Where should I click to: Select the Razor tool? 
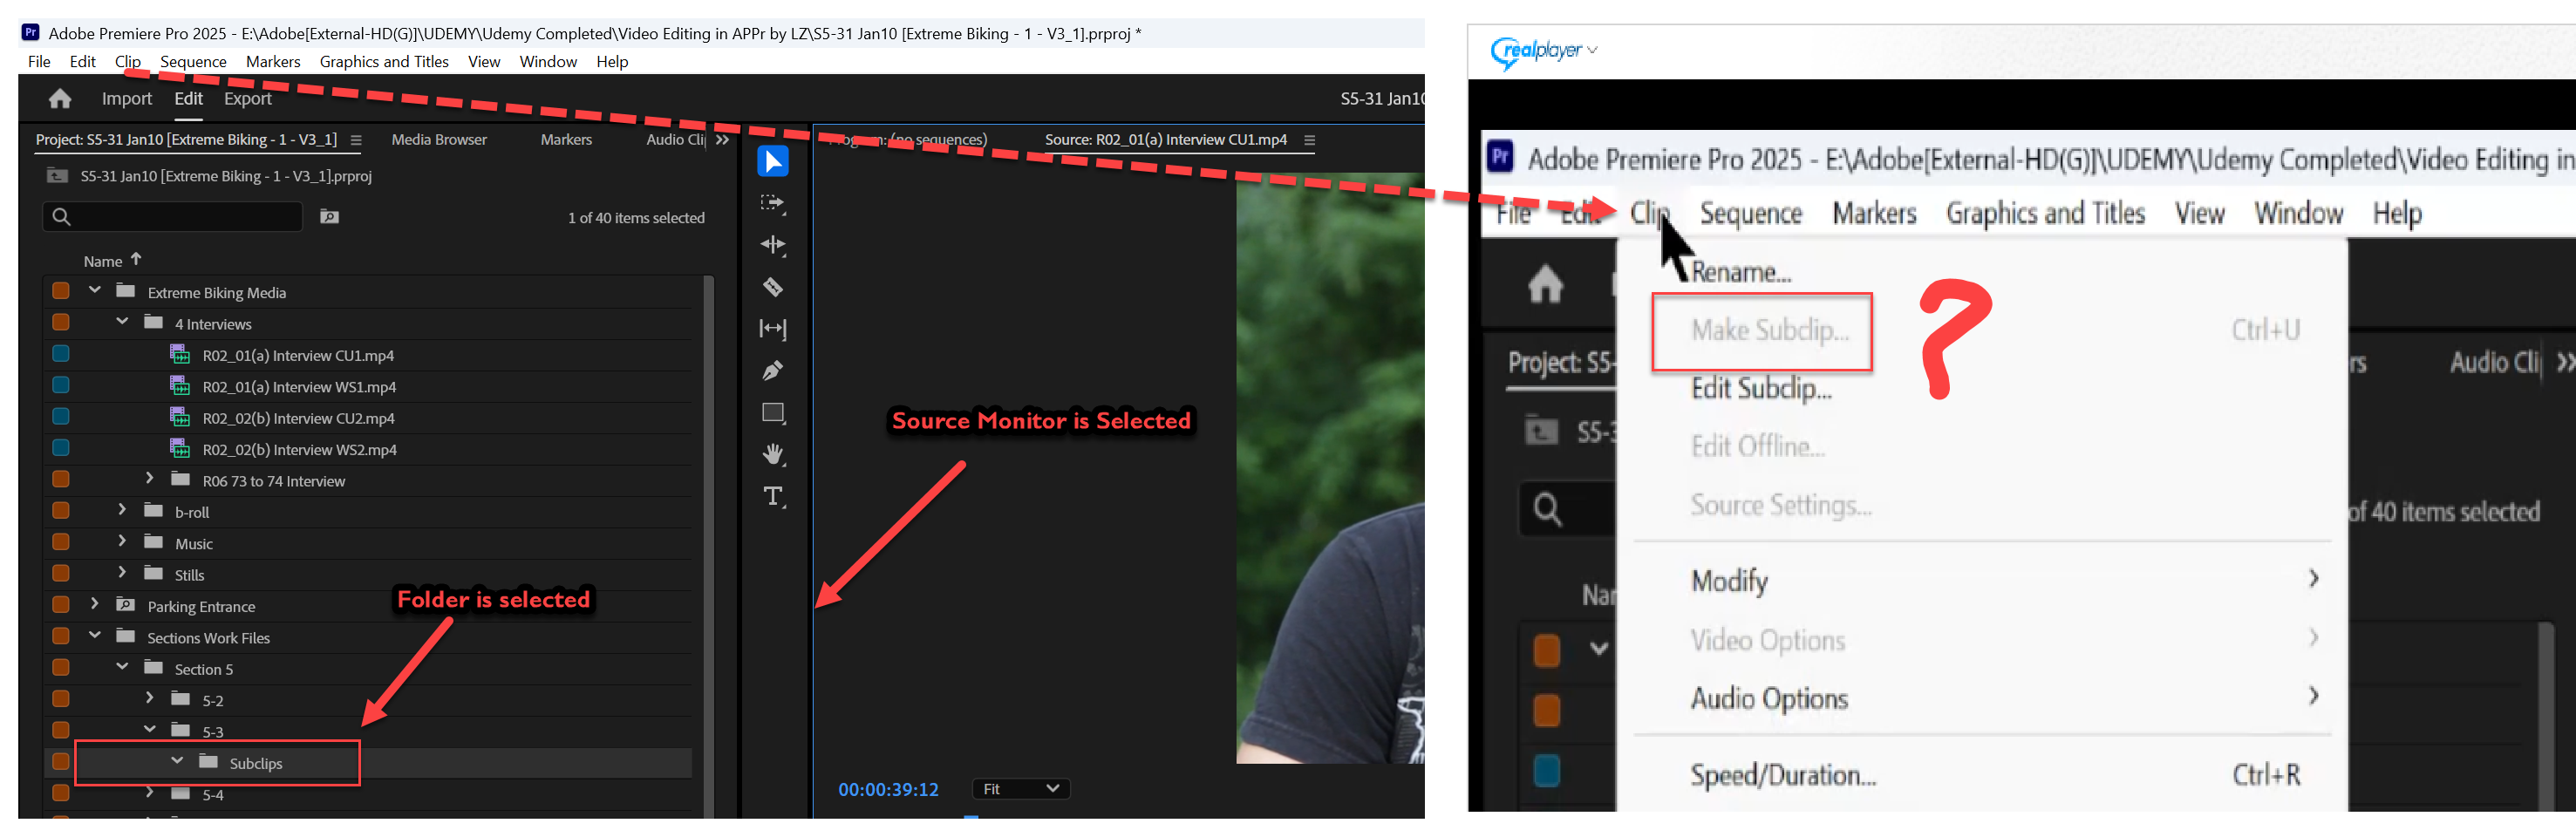coord(772,287)
